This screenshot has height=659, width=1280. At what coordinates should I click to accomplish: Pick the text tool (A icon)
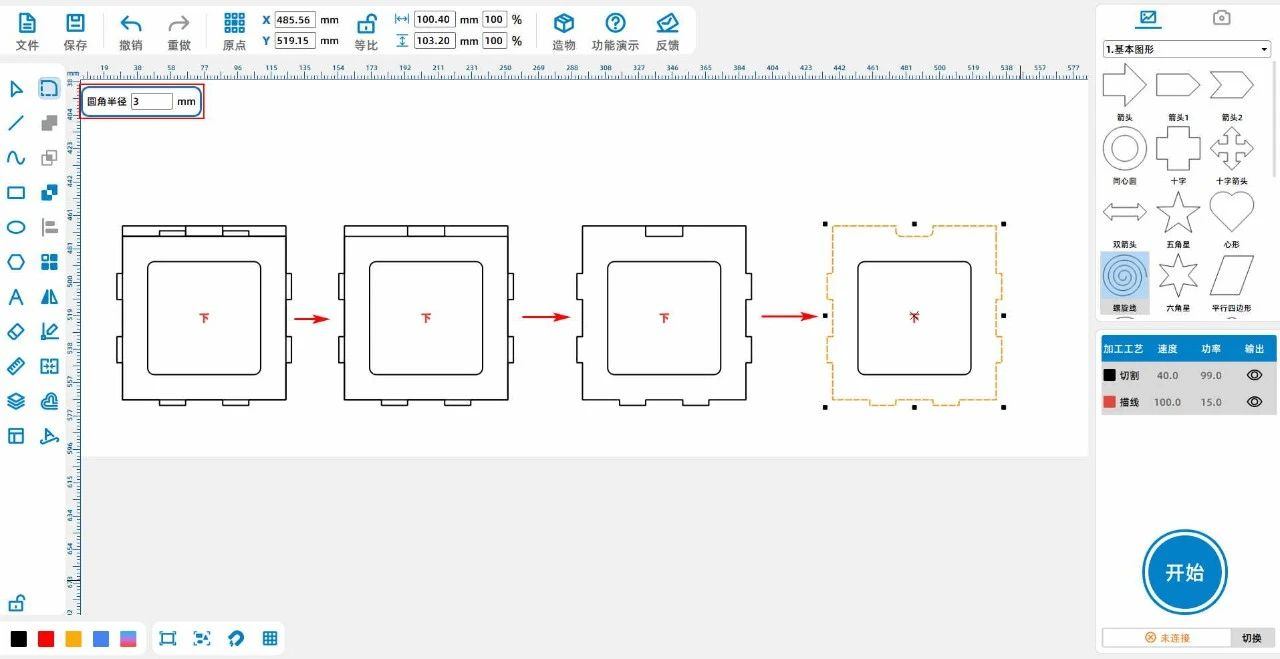[16, 297]
